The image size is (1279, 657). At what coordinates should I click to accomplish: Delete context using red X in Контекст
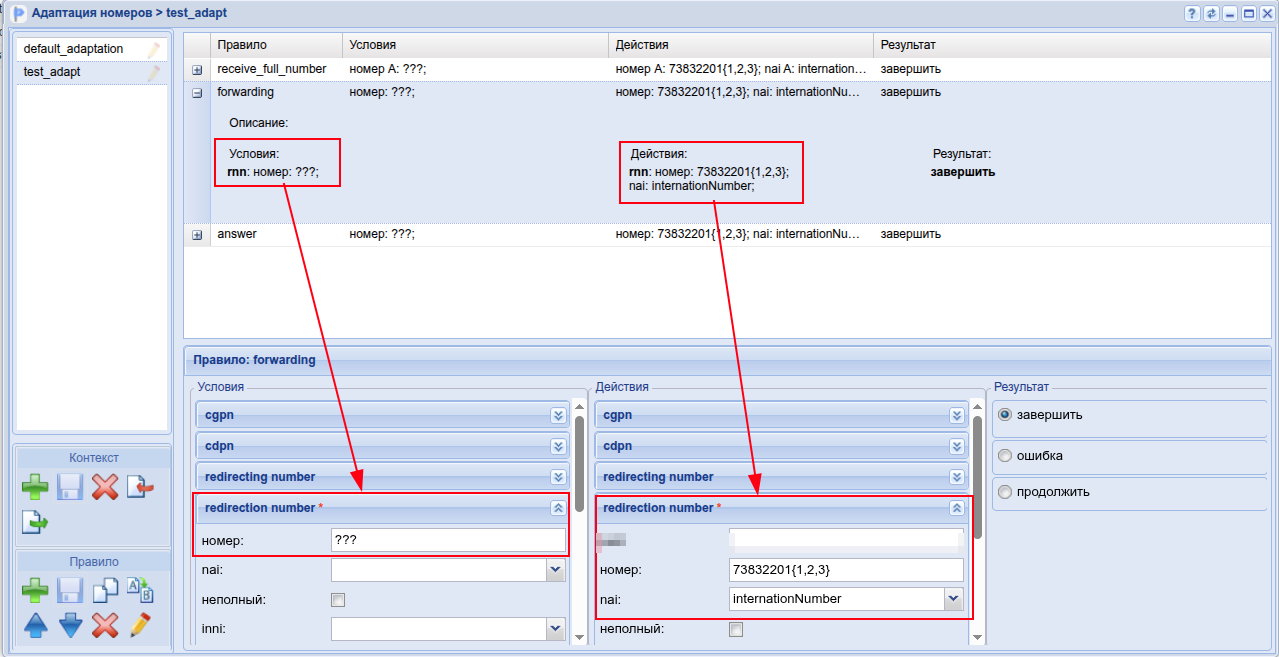coord(105,488)
